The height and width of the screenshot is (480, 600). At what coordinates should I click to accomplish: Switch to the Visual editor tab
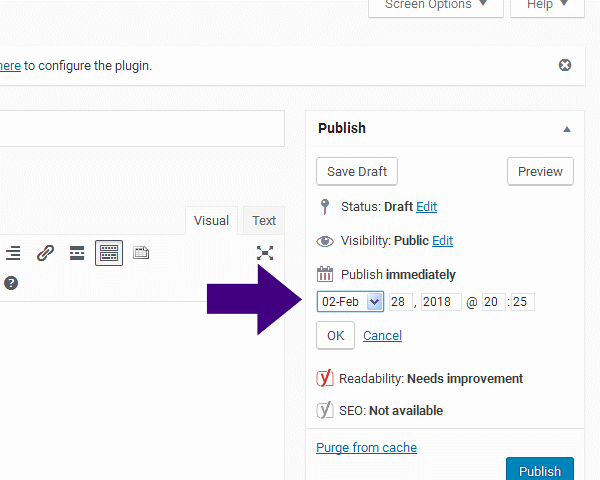click(x=211, y=221)
